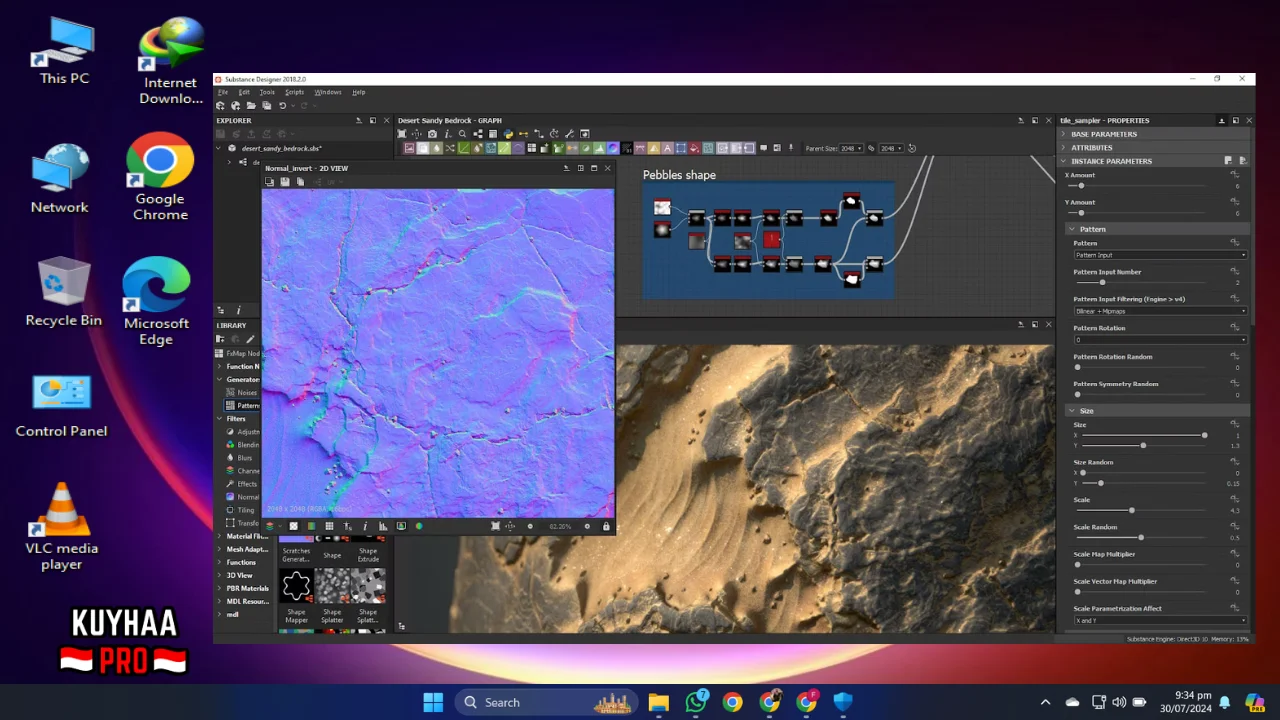Click the wrench tools icon in graph toolbar
1280x720 pixels.
click(569, 133)
